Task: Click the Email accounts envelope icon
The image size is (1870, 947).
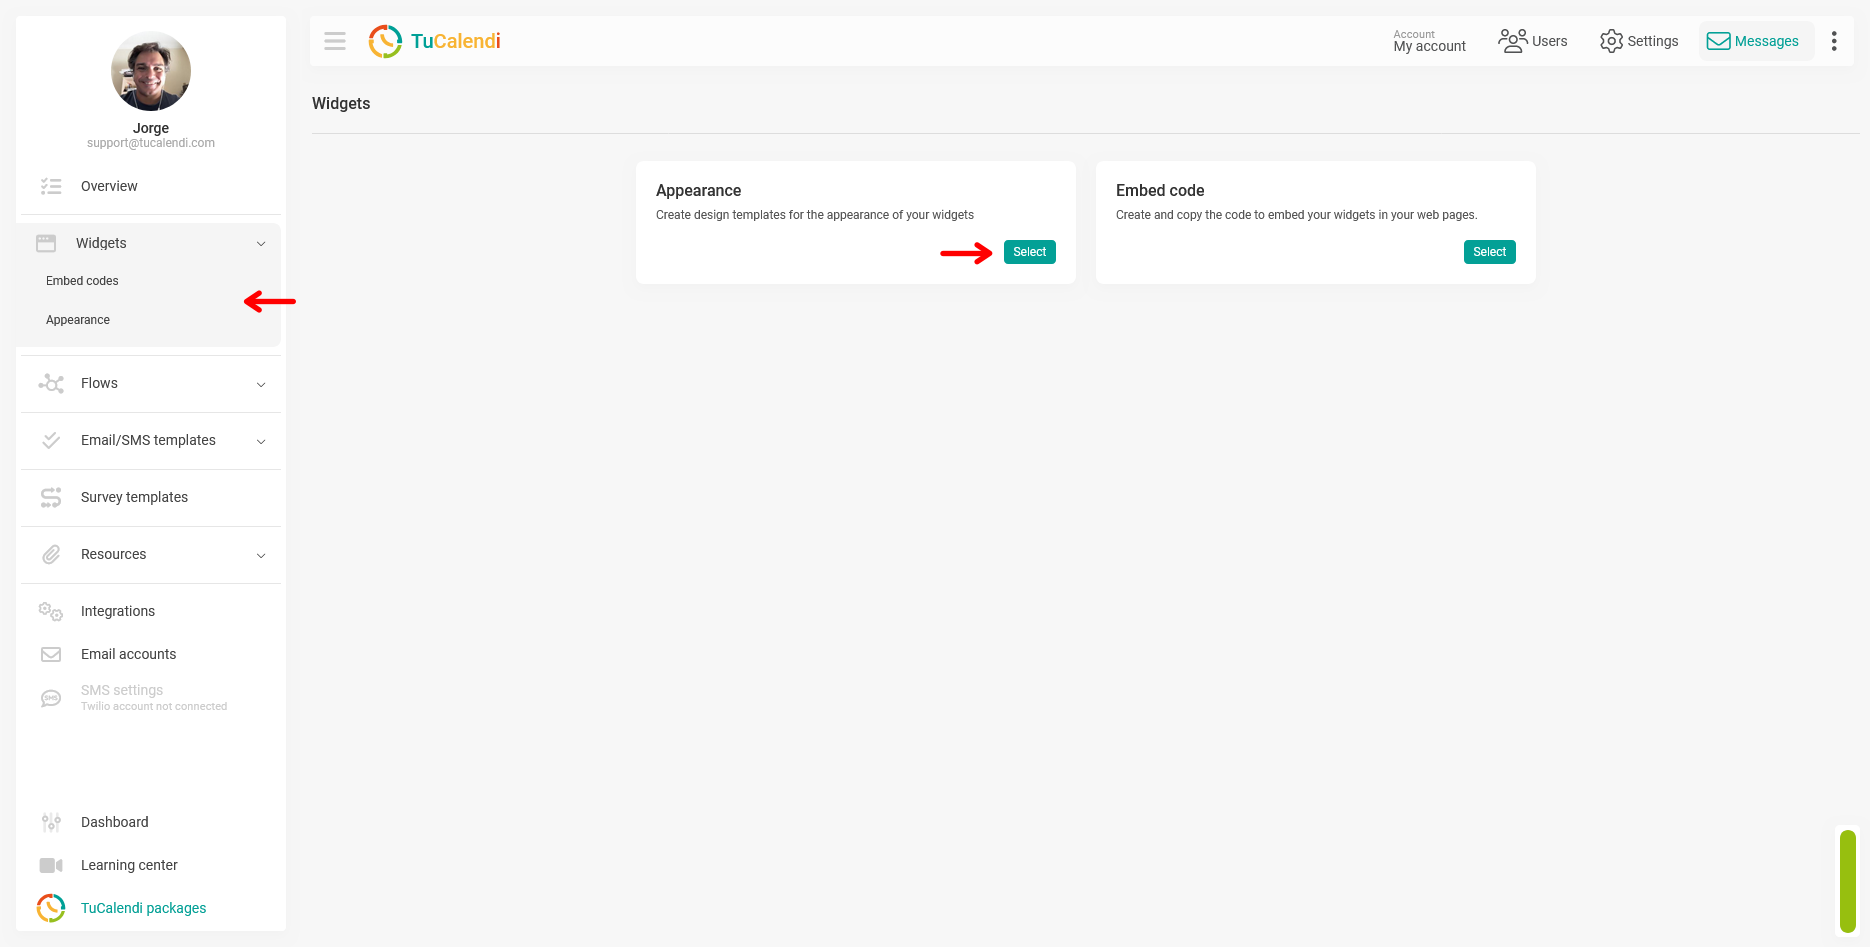Action: 51,654
